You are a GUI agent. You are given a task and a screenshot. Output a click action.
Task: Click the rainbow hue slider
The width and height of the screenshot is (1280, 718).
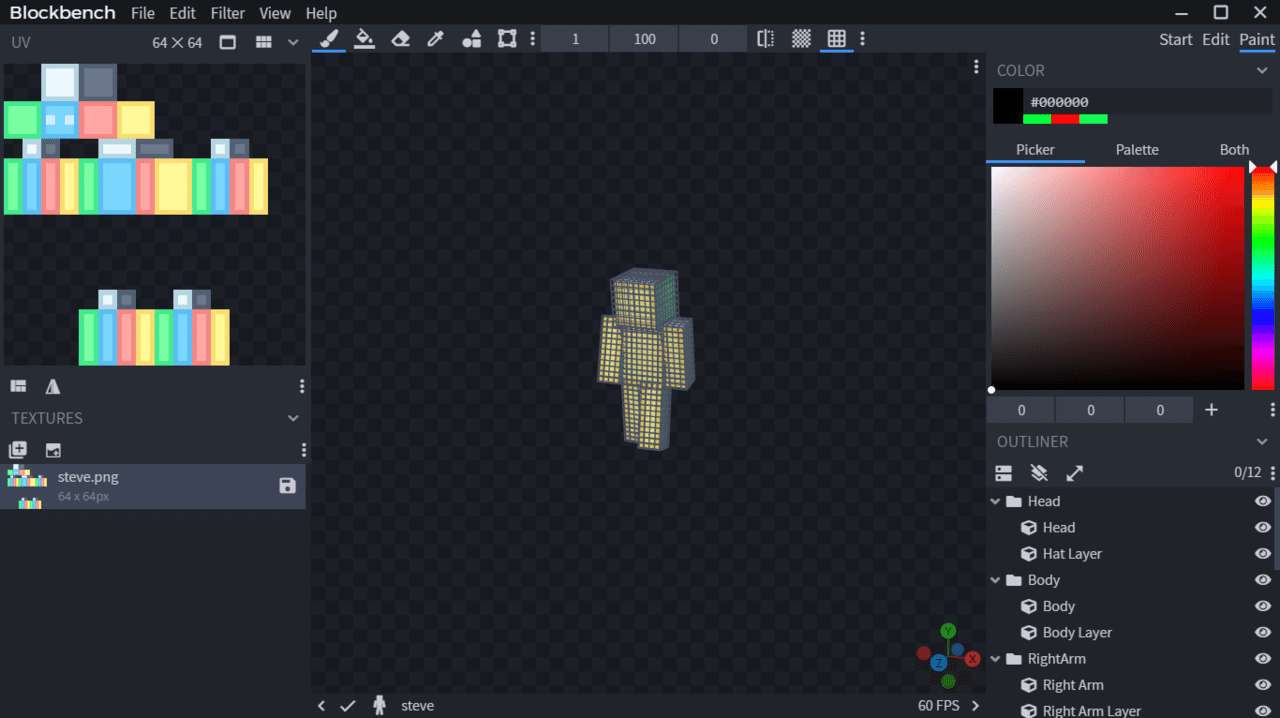click(x=1263, y=278)
